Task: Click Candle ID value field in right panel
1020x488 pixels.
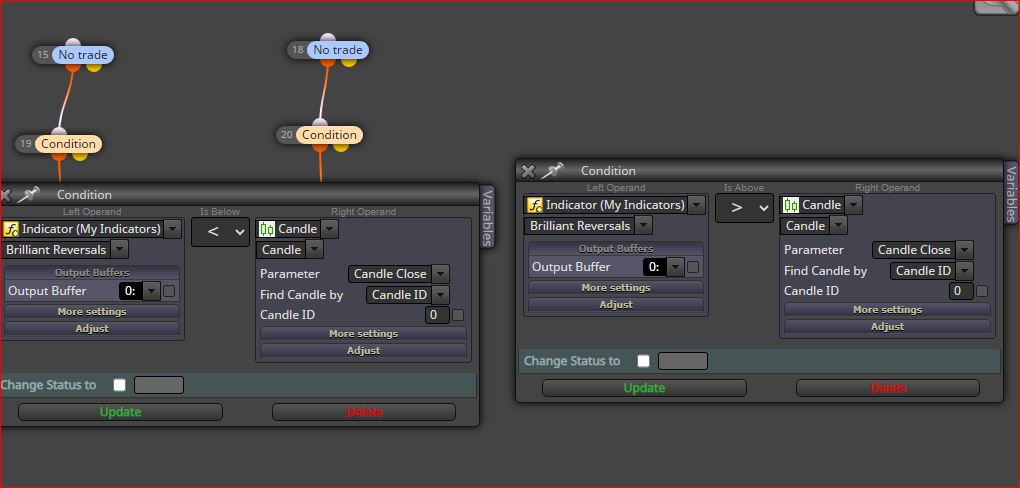Action: coord(961,291)
